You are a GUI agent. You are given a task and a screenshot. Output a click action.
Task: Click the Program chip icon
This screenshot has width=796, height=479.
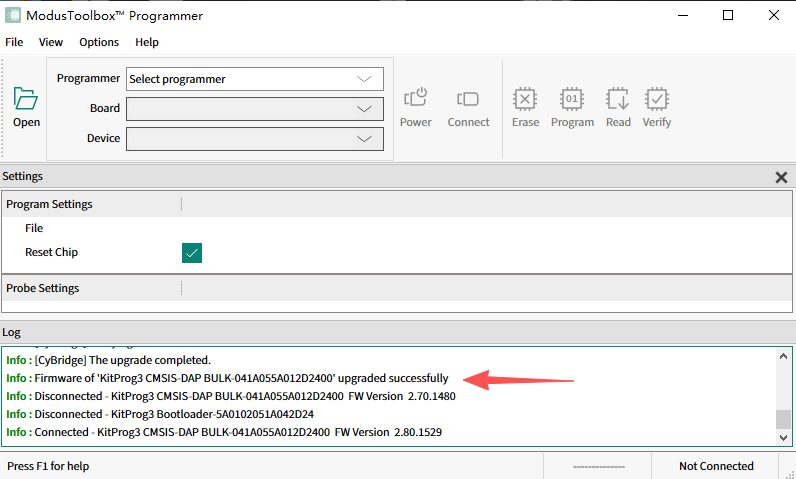pos(572,107)
